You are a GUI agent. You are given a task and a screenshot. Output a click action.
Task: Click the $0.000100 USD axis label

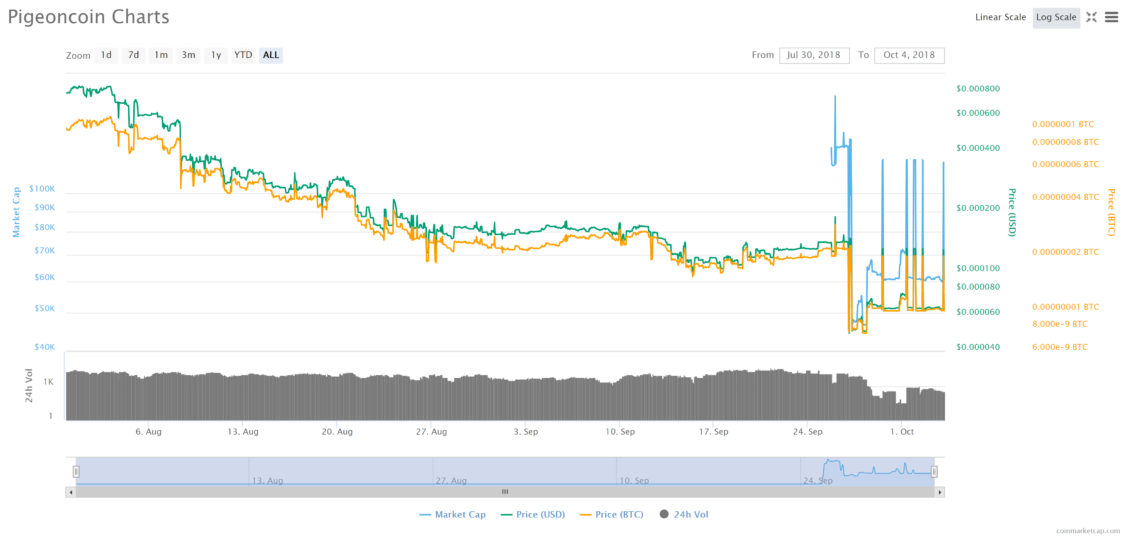pyautogui.click(x=979, y=268)
